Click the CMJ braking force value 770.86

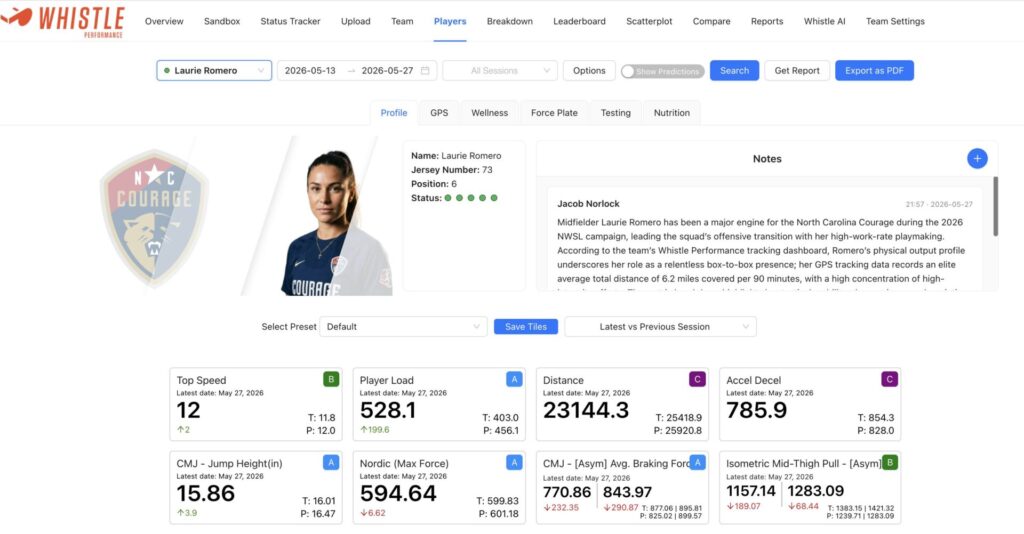[x=567, y=492]
